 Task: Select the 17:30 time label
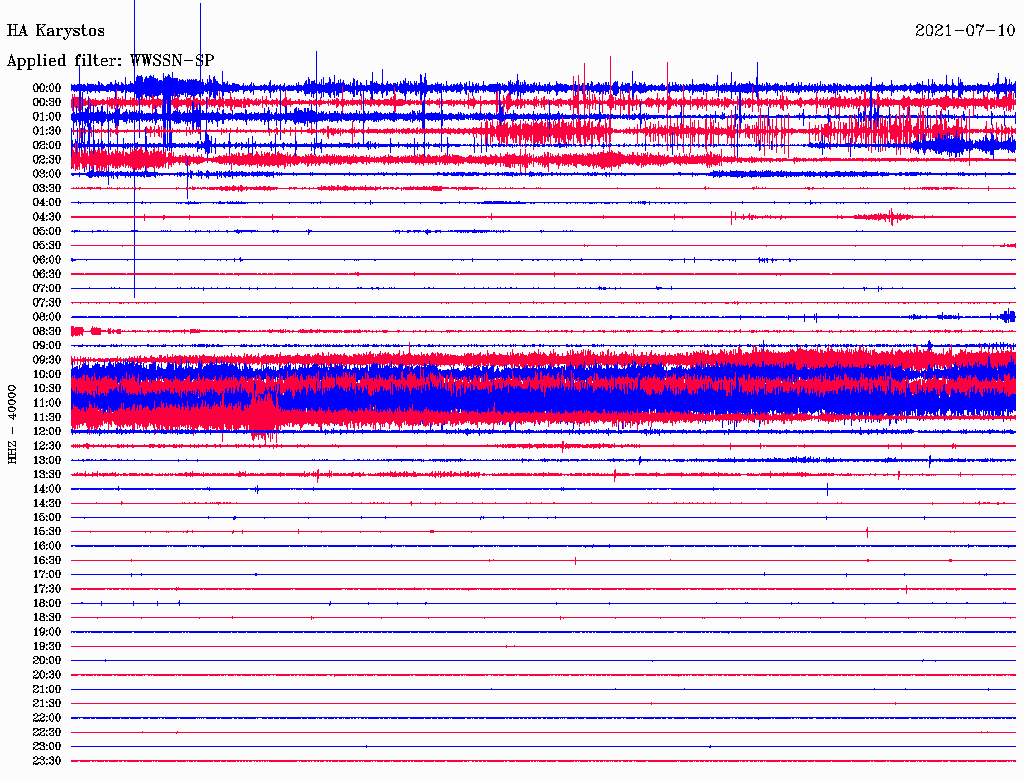point(47,589)
